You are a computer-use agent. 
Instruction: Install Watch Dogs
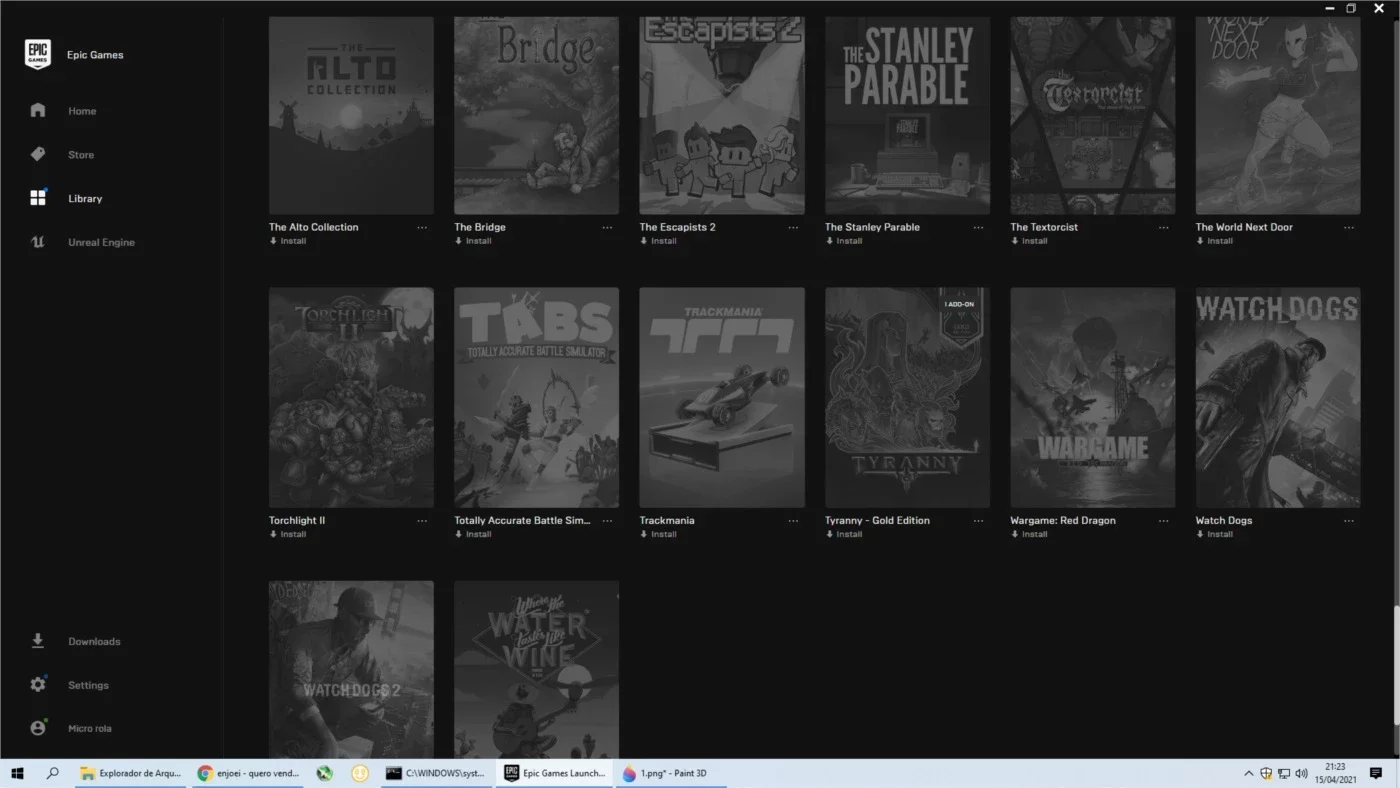coord(1215,534)
